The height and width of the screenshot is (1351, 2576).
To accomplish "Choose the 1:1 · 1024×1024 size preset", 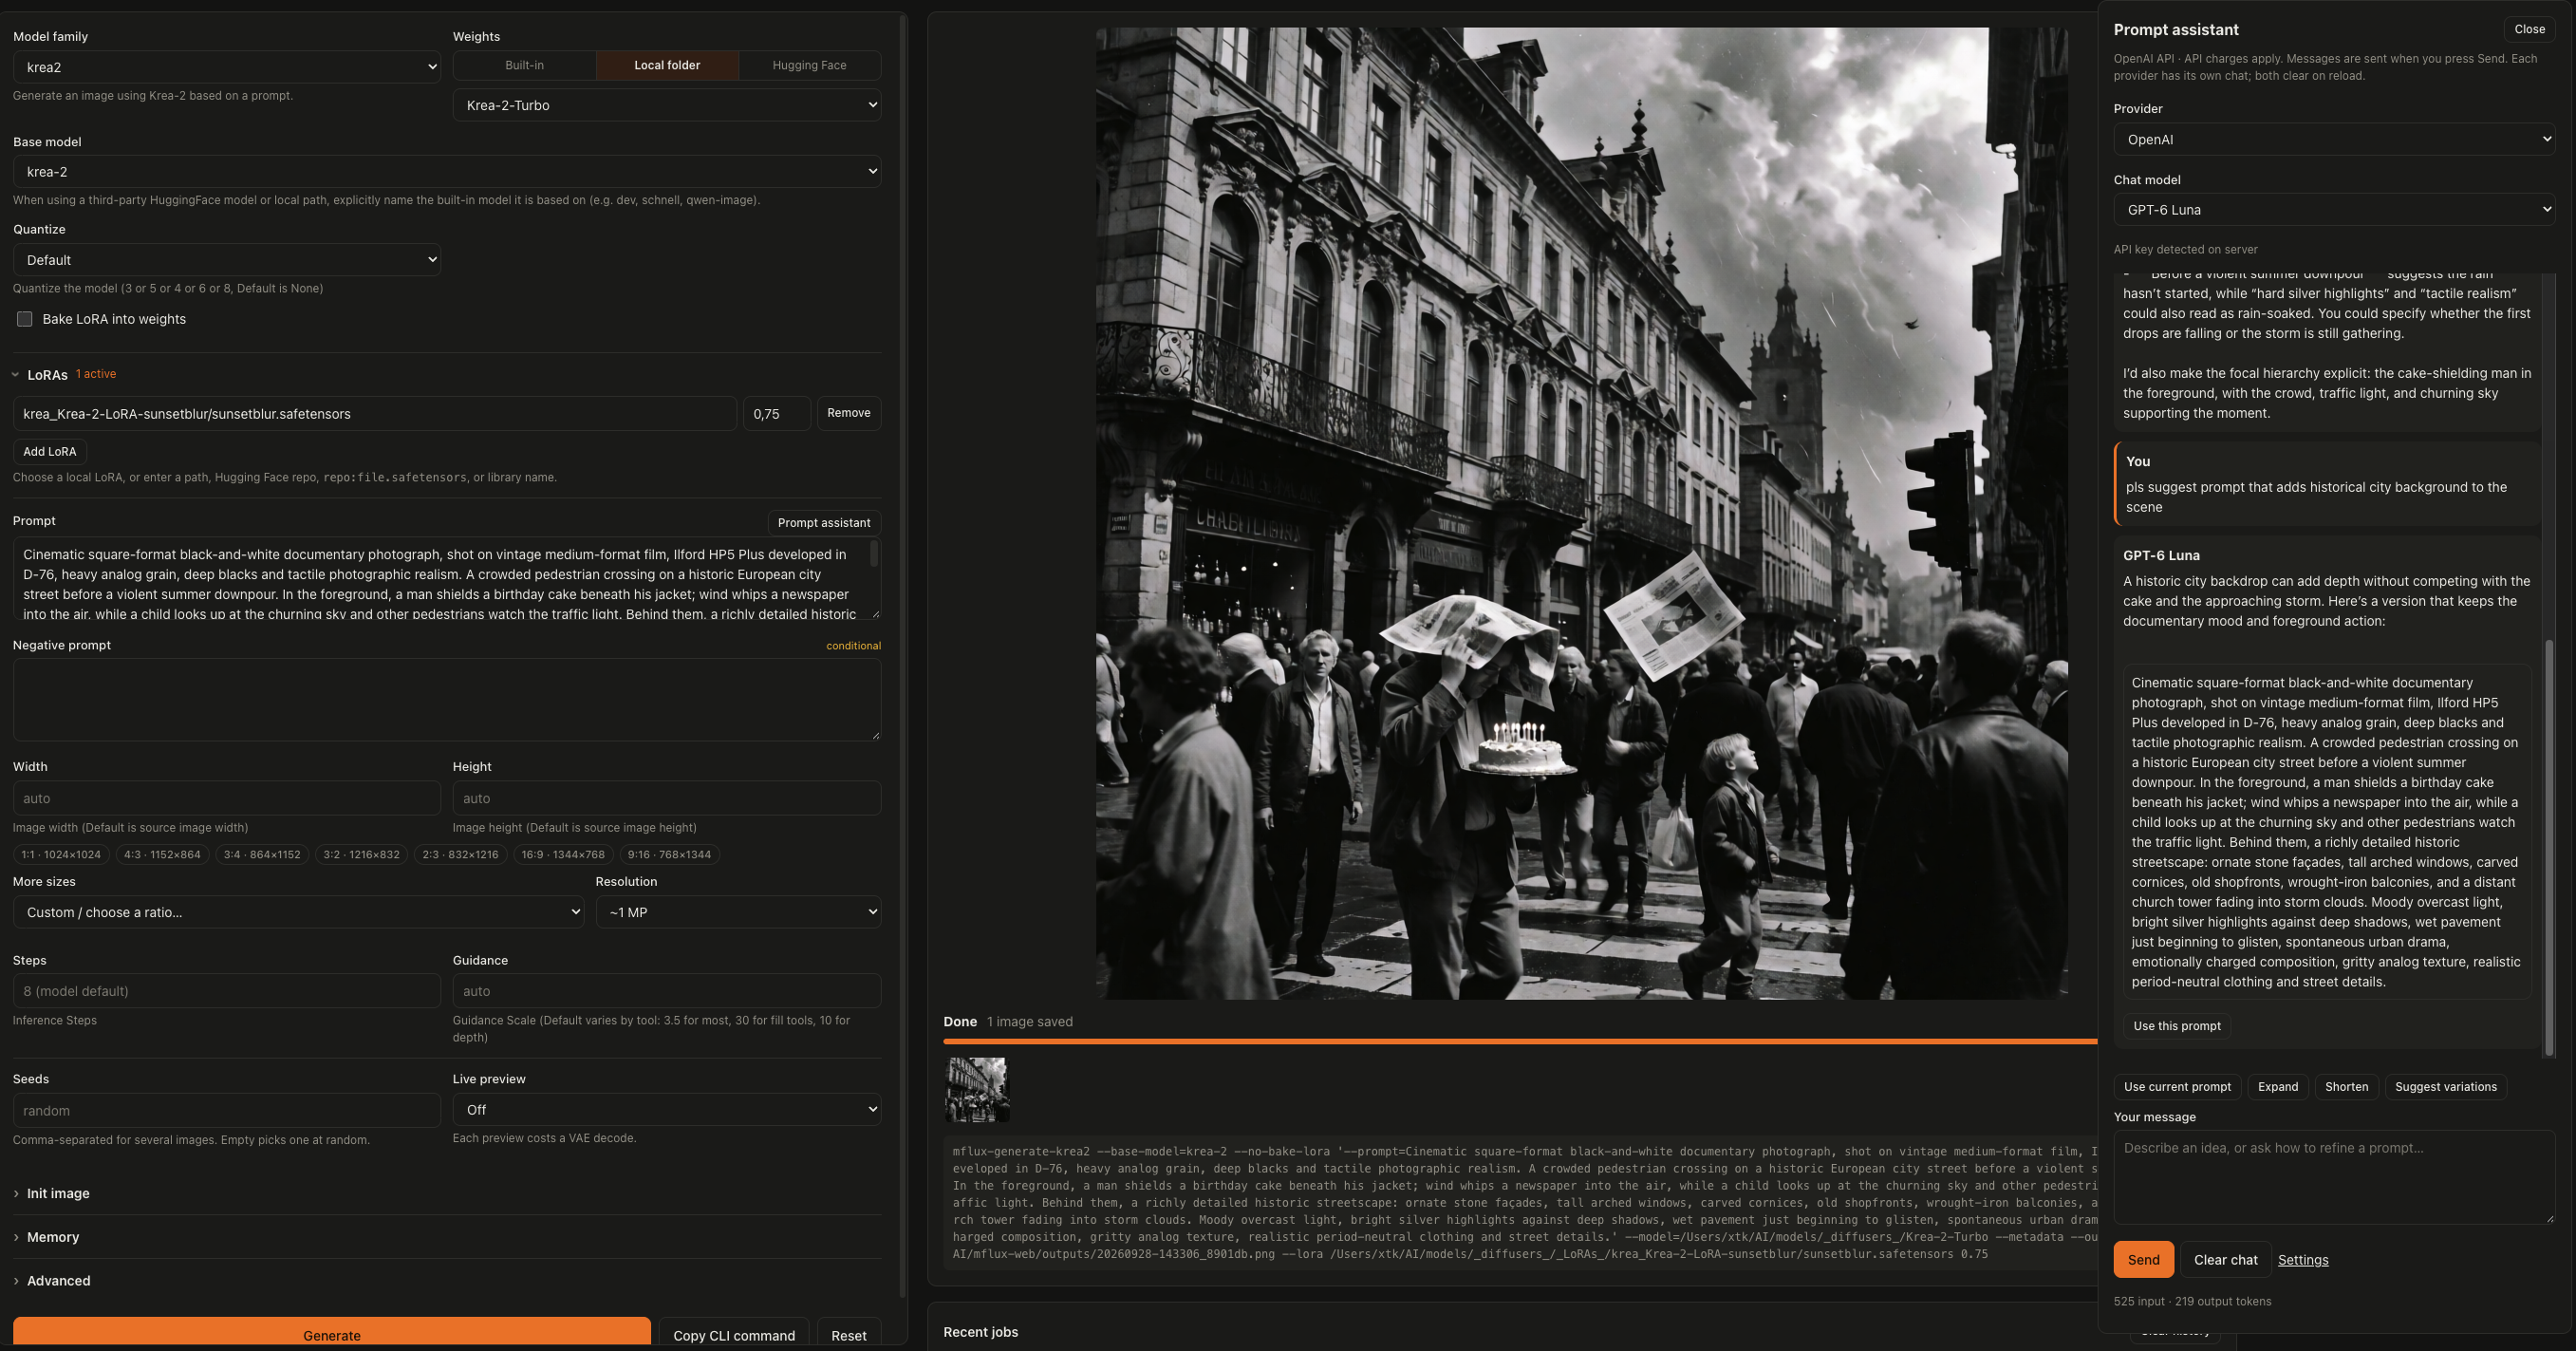I will click(61, 855).
